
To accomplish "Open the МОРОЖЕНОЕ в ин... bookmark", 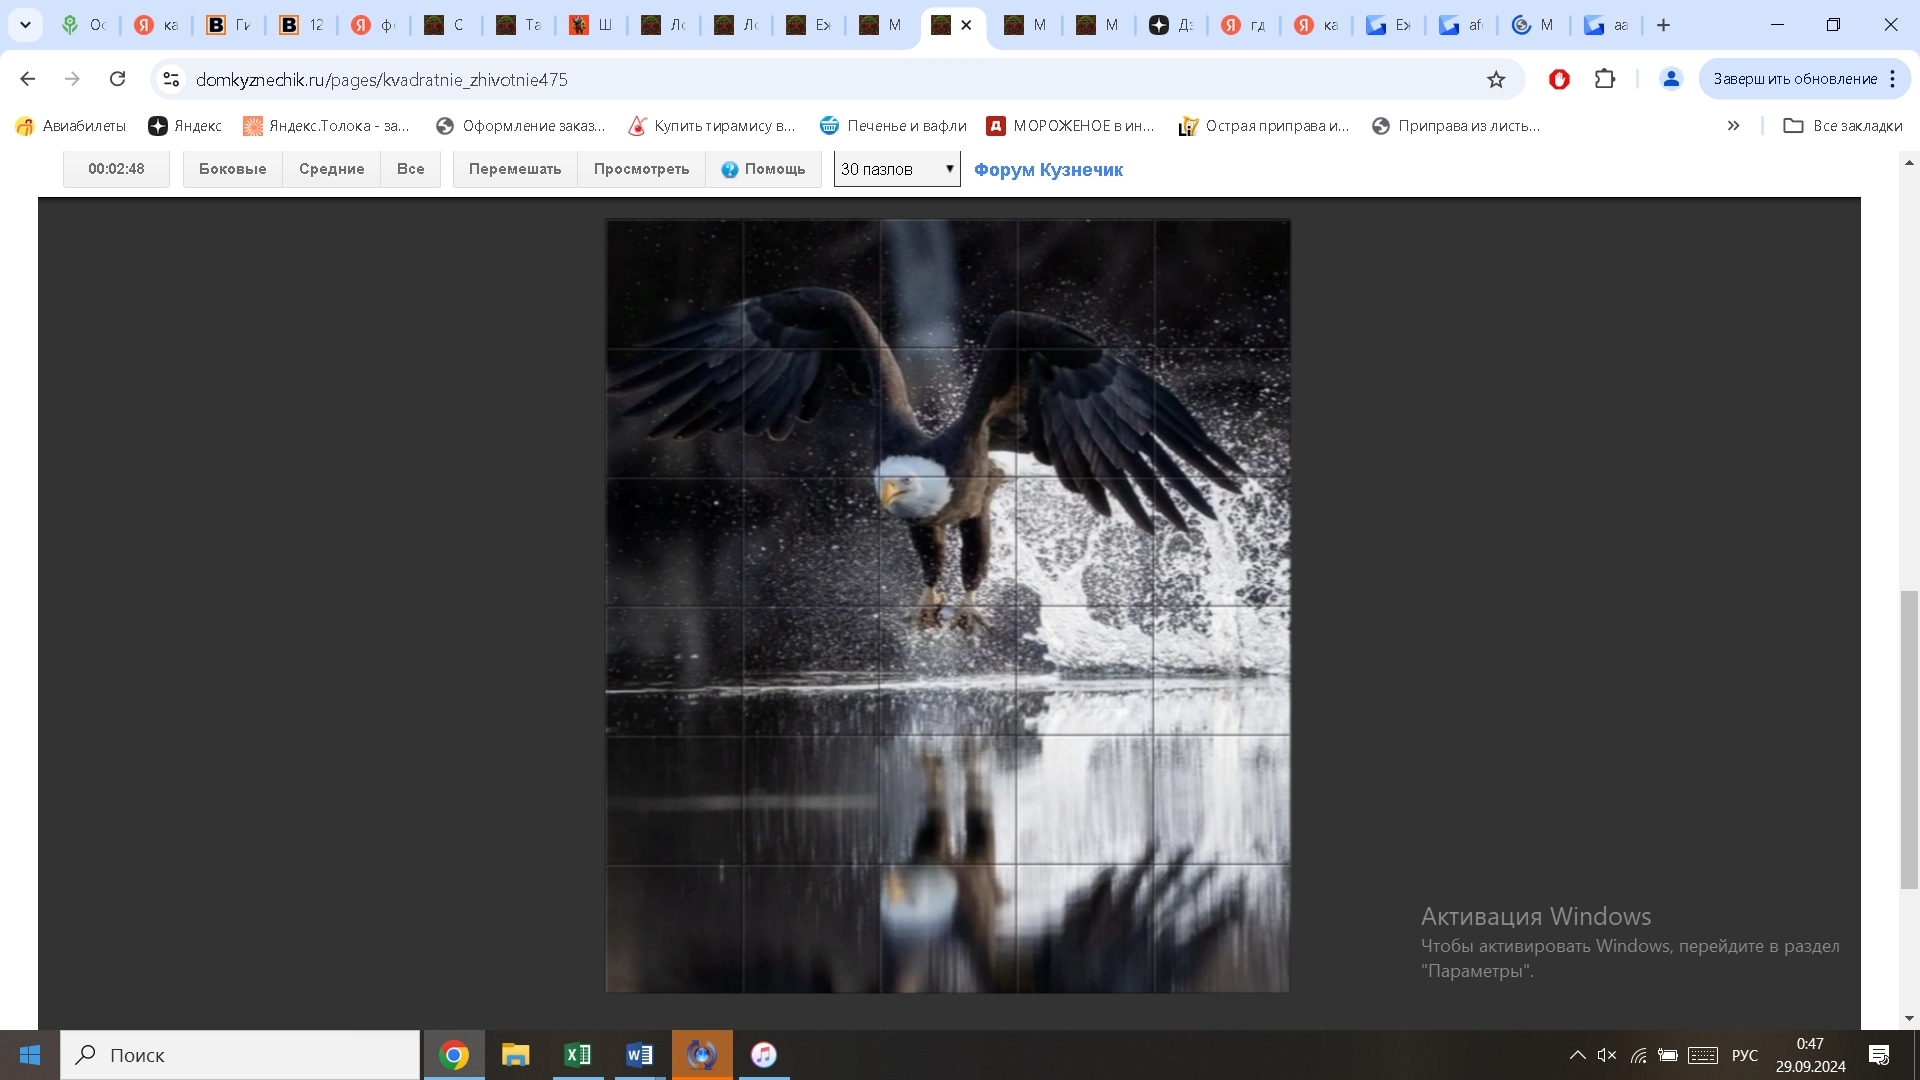I will tap(1071, 126).
